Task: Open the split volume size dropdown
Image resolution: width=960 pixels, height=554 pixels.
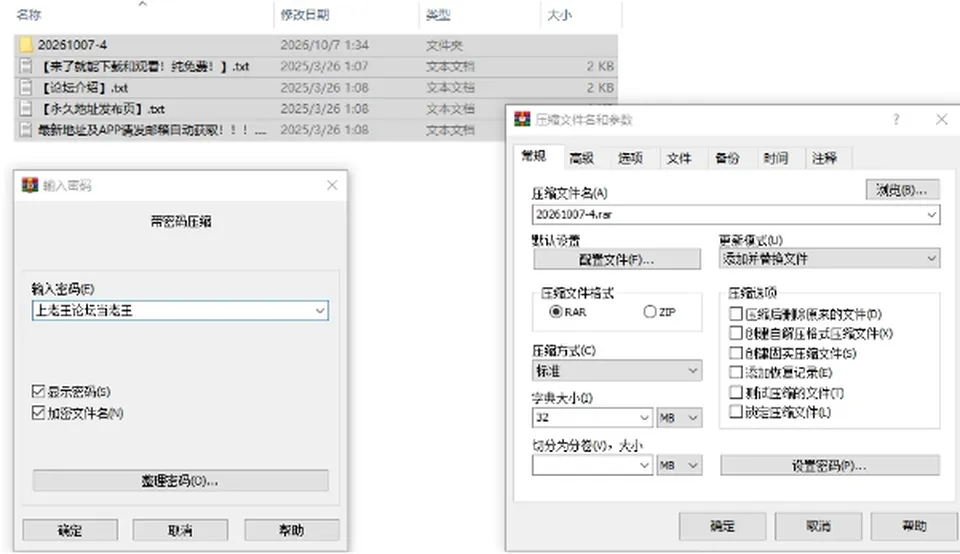Action: tap(644, 465)
